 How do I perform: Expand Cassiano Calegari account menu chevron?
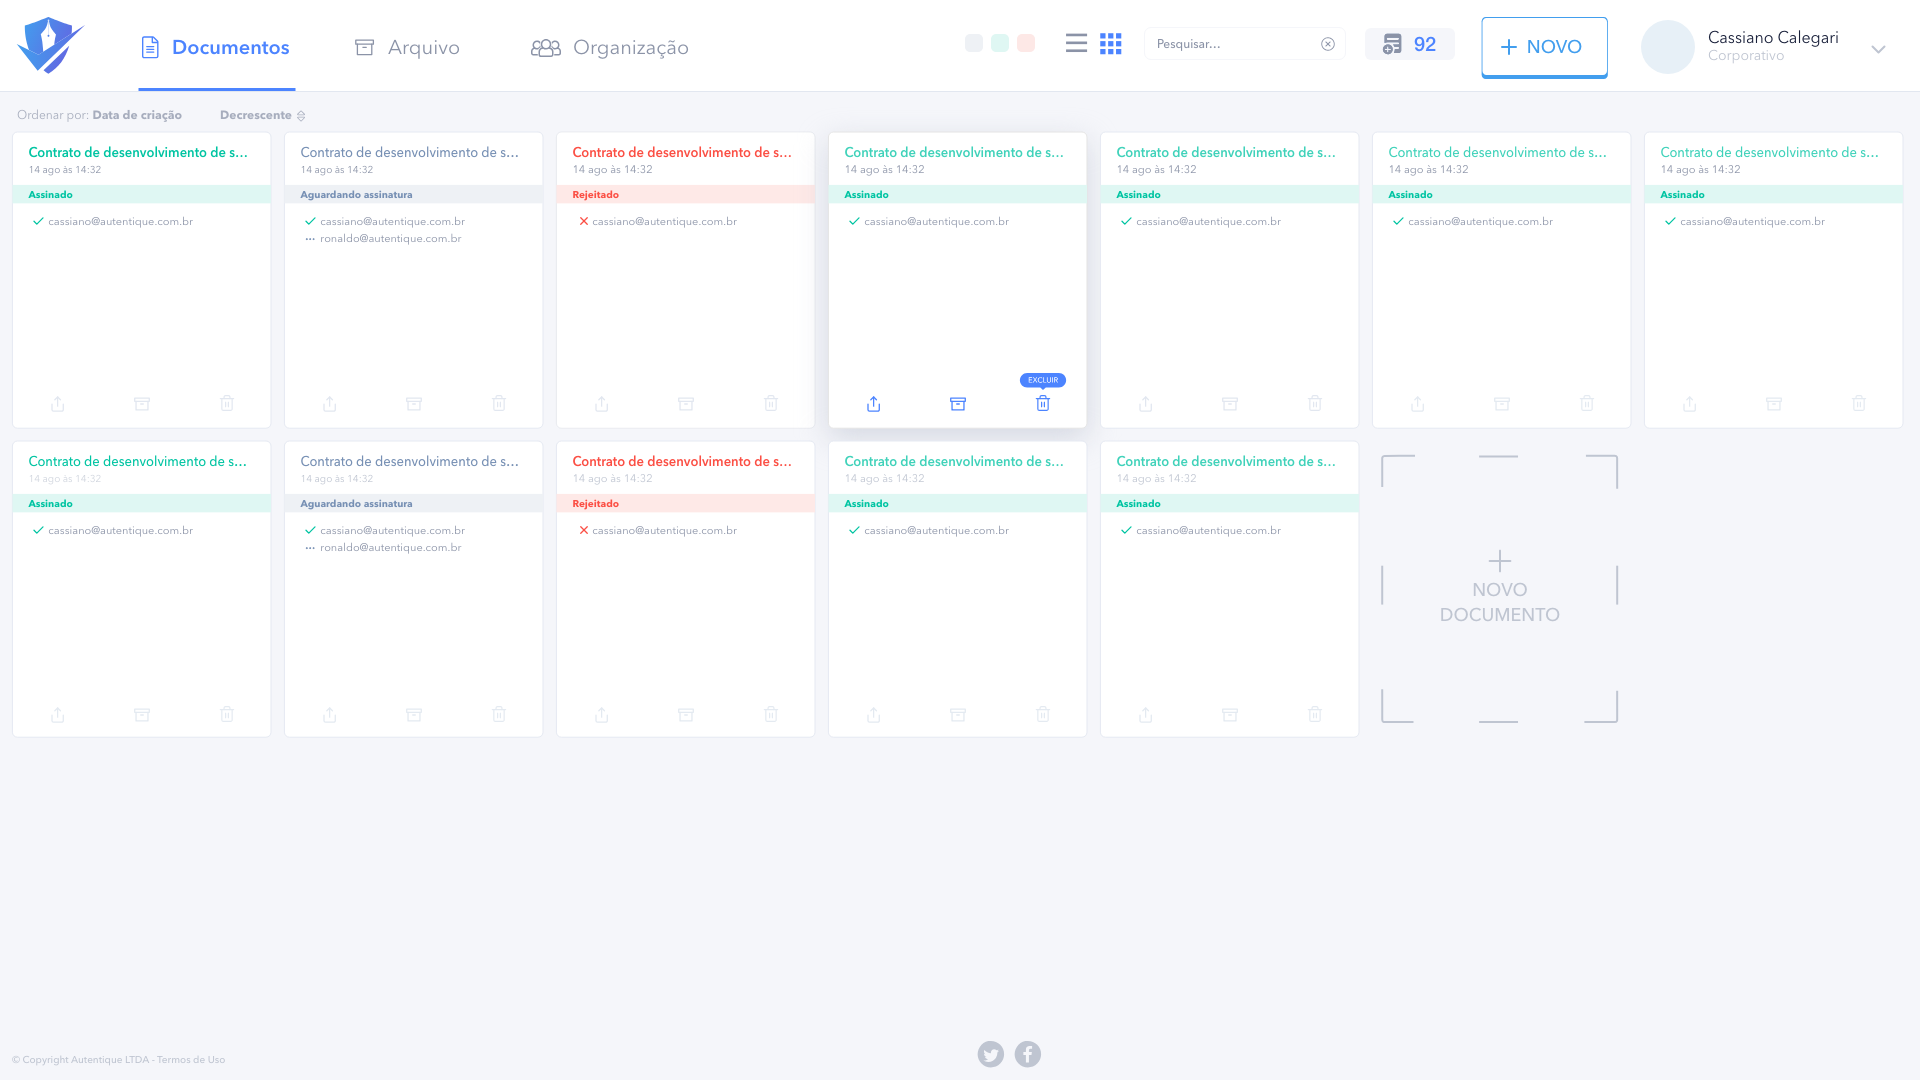(1877, 49)
